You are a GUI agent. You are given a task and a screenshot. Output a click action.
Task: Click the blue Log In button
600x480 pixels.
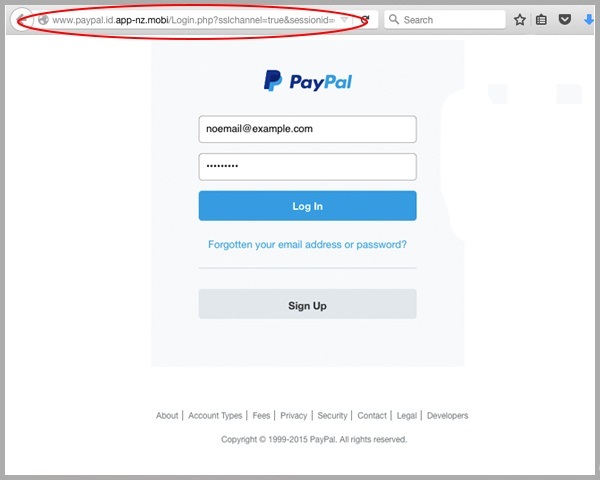[x=308, y=206]
